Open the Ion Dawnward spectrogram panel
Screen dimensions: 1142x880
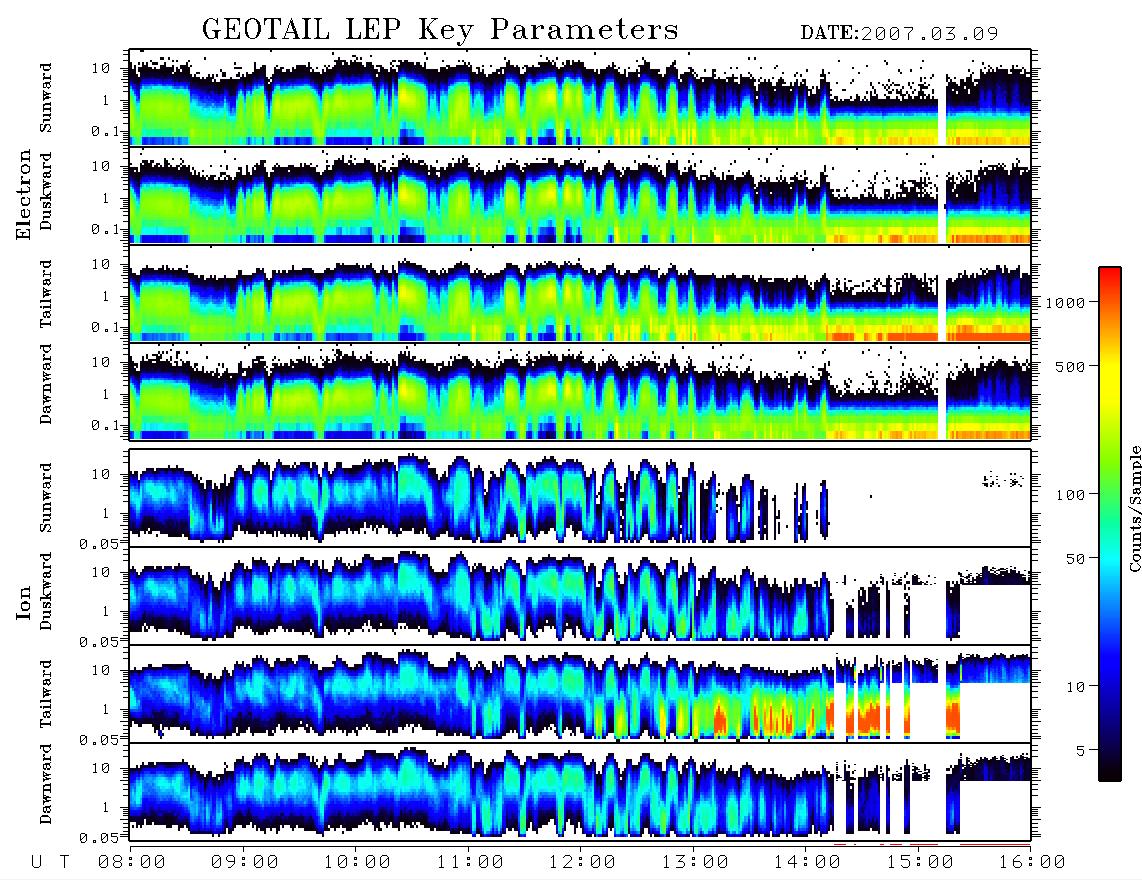pos(580,792)
